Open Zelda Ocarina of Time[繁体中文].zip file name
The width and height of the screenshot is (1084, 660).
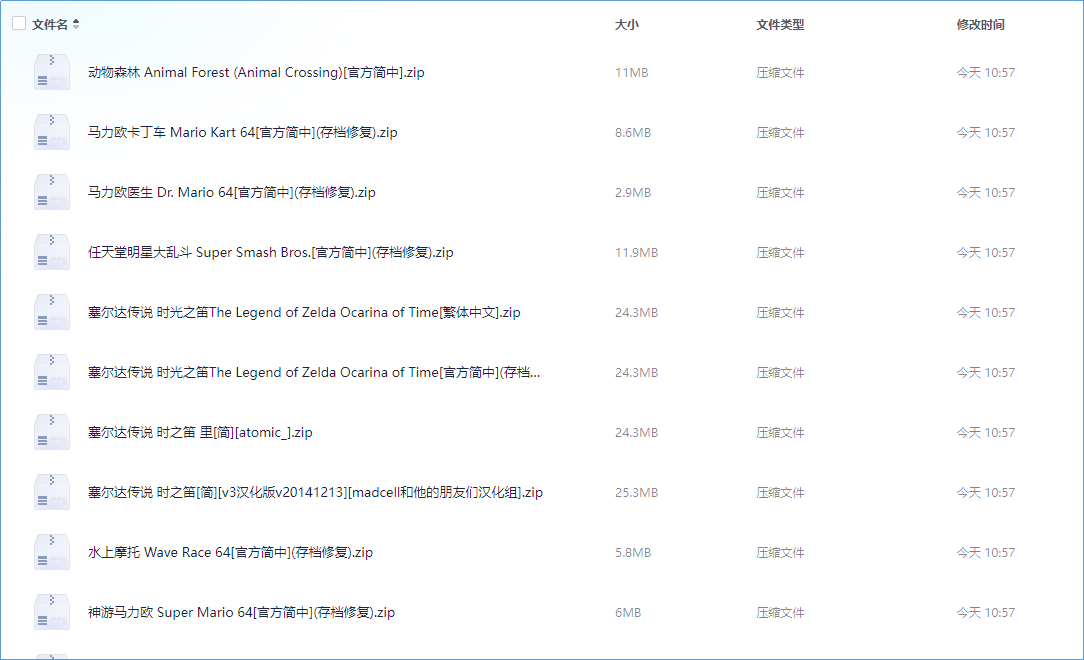[304, 313]
